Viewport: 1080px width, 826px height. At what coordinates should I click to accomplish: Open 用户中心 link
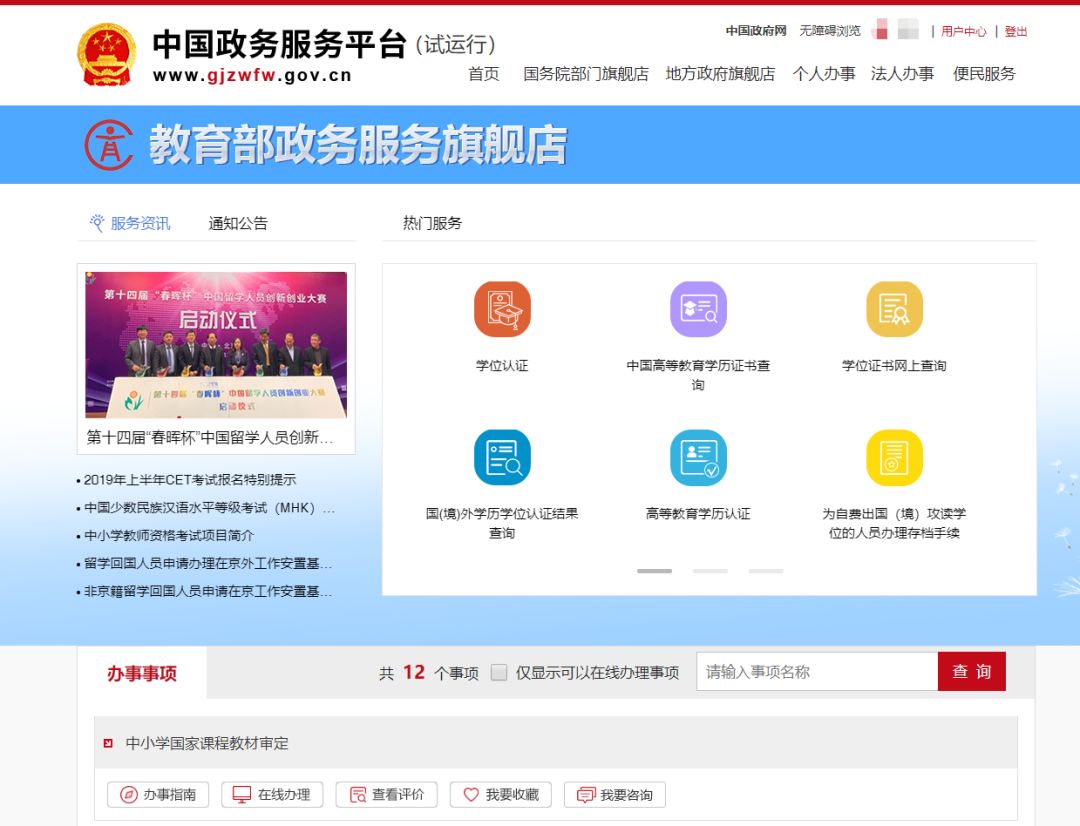point(964,32)
